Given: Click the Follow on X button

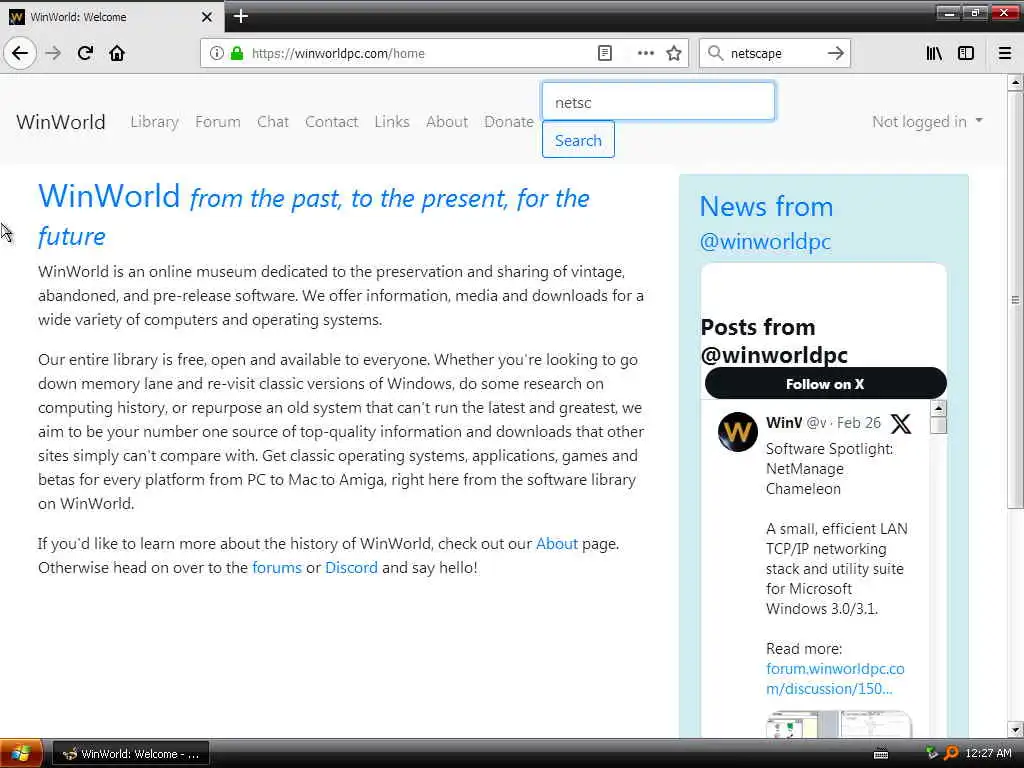Looking at the screenshot, I should (x=825, y=384).
